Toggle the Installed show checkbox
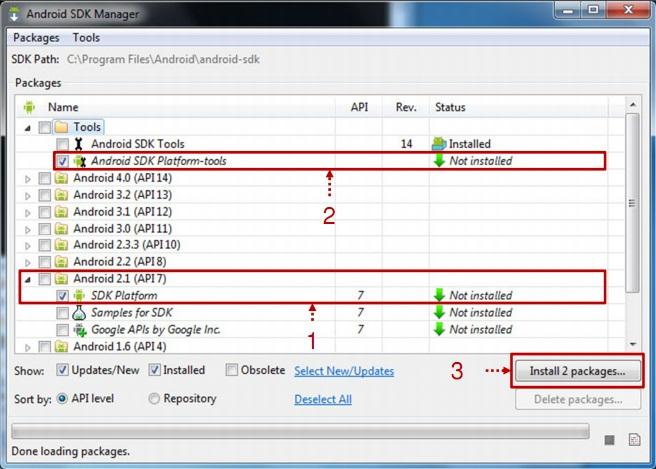 point(154,370)
